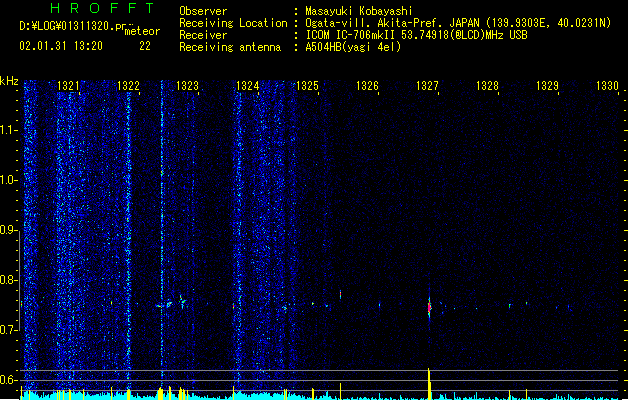Image resolution: width=629 pixels, height=400 pixels.
Task: Click the 1329 time axis marker
Action: point(547,86)
